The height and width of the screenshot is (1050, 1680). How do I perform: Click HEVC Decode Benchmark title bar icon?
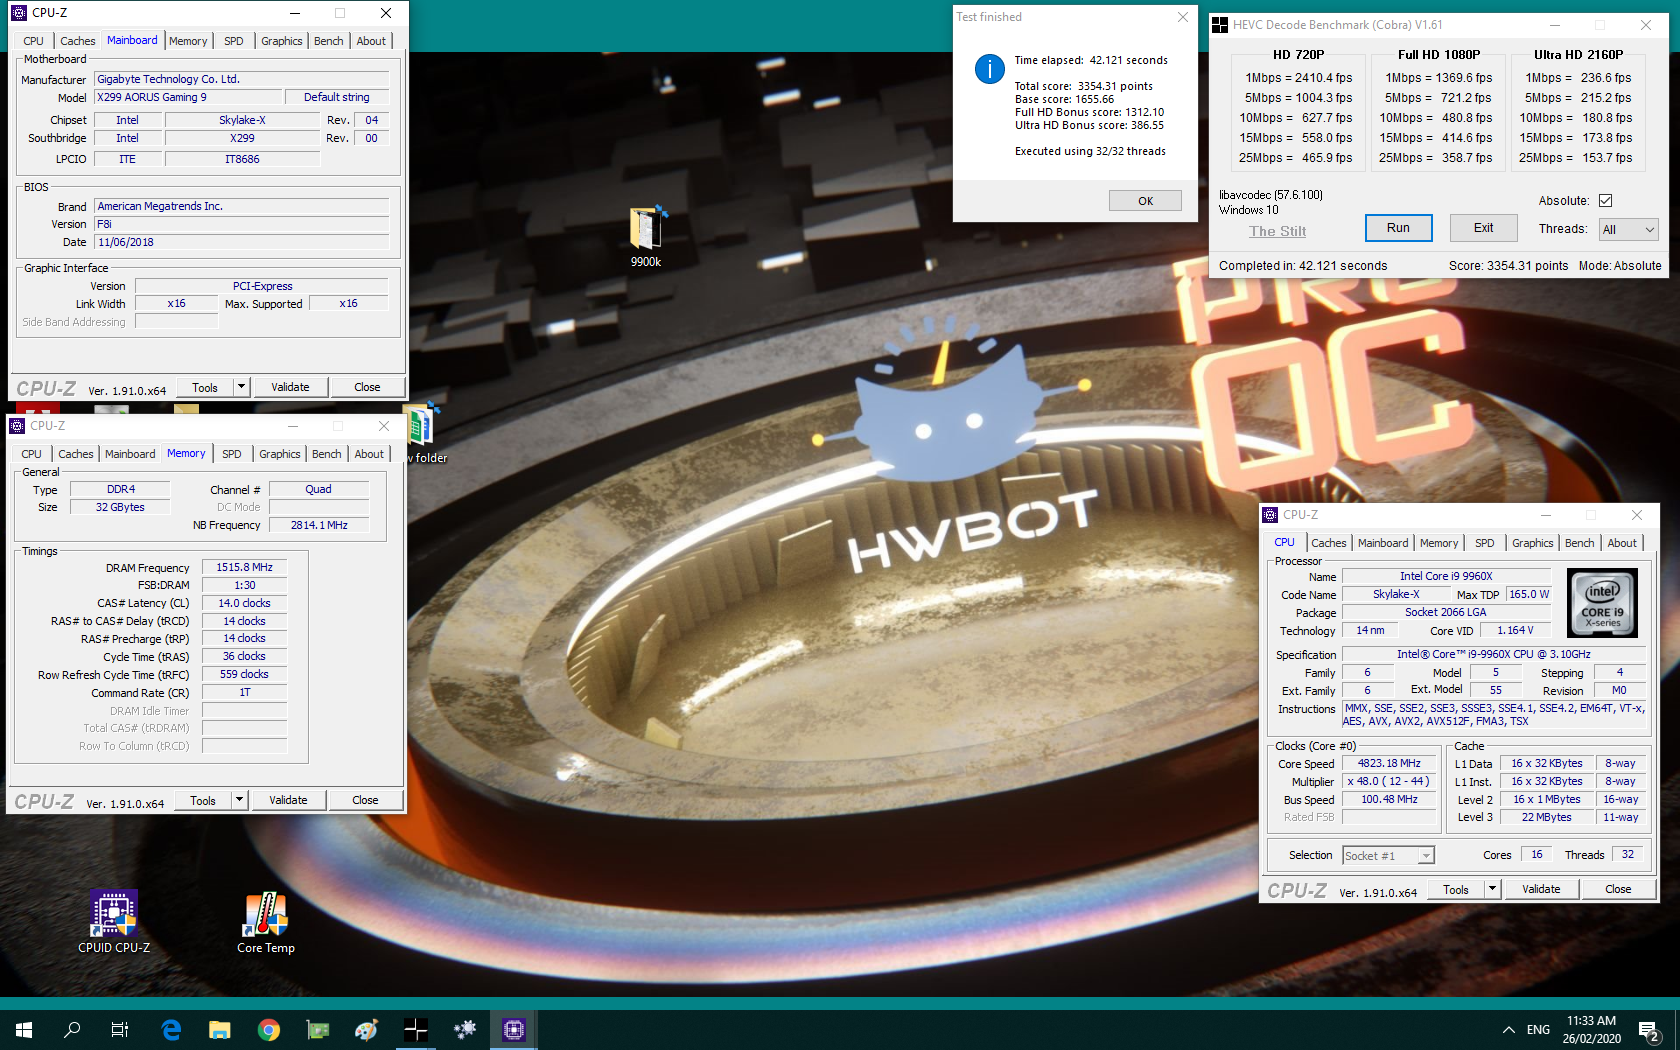click(x=1220, y=25)
